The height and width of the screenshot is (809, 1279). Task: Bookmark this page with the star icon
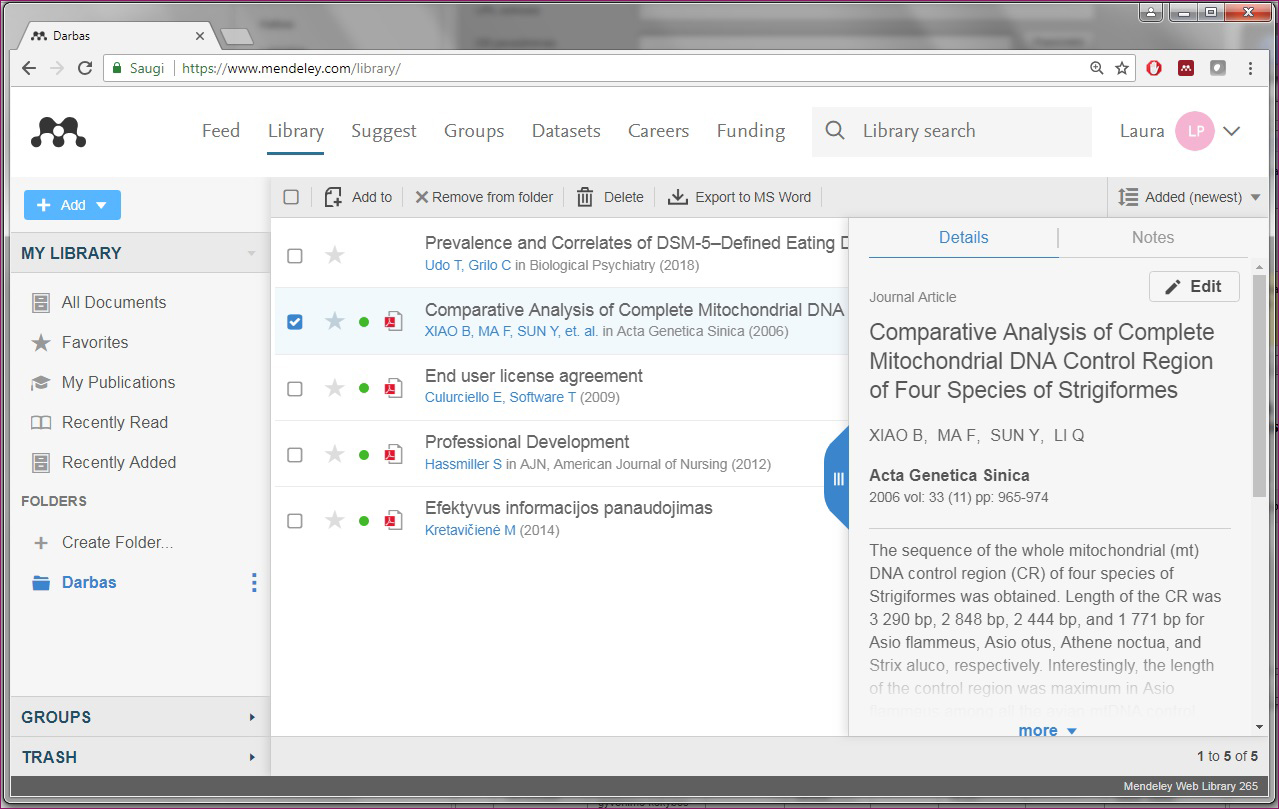(x=1122, y=68)
